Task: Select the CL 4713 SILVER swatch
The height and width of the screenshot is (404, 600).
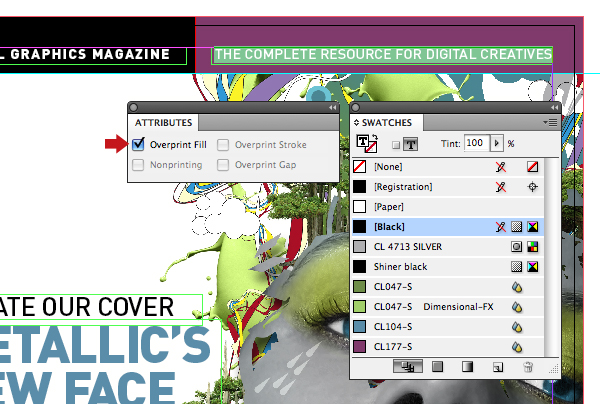Action: tap(448, 247)
